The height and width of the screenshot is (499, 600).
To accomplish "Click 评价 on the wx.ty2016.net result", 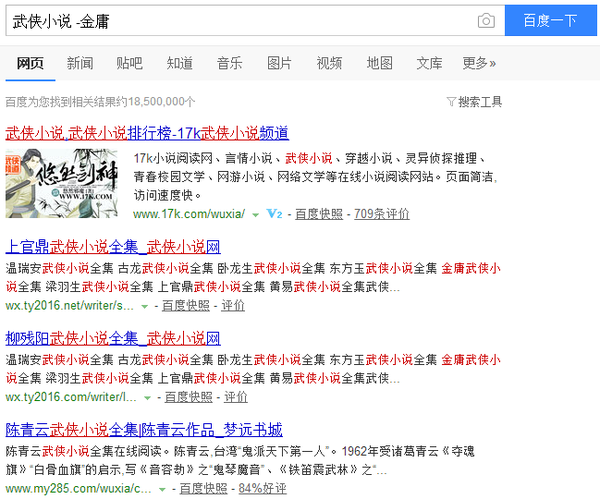I will pos(233,306).
